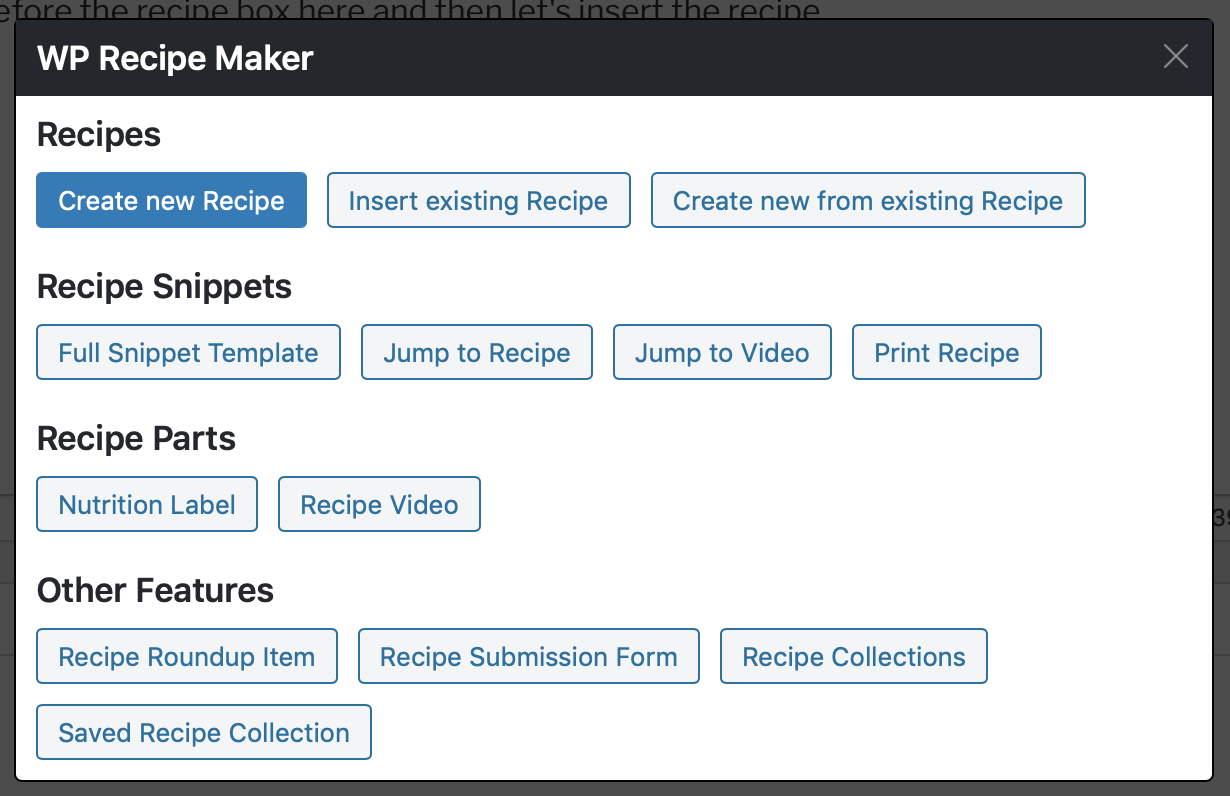Click the Create new Recipe button
The width and height of the screenshot is (1230, 796).
[x=171, y=201]
